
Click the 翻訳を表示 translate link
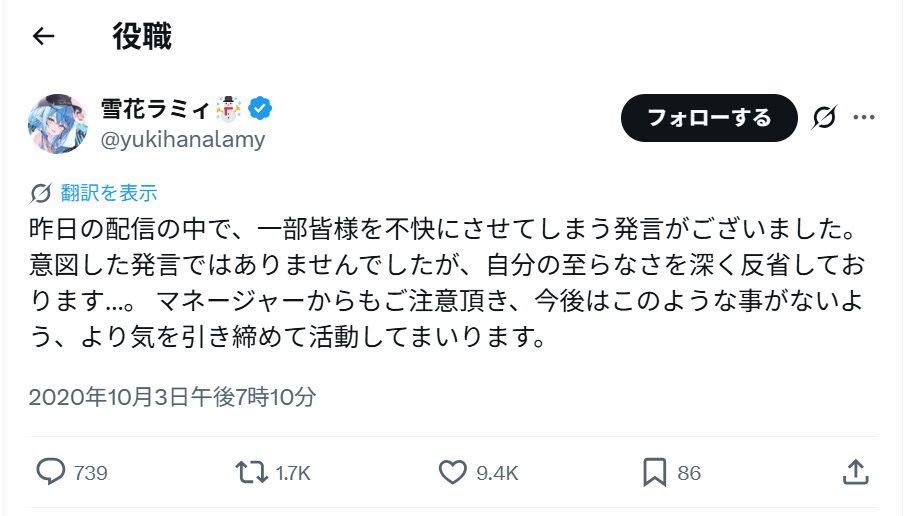[108, 193]
